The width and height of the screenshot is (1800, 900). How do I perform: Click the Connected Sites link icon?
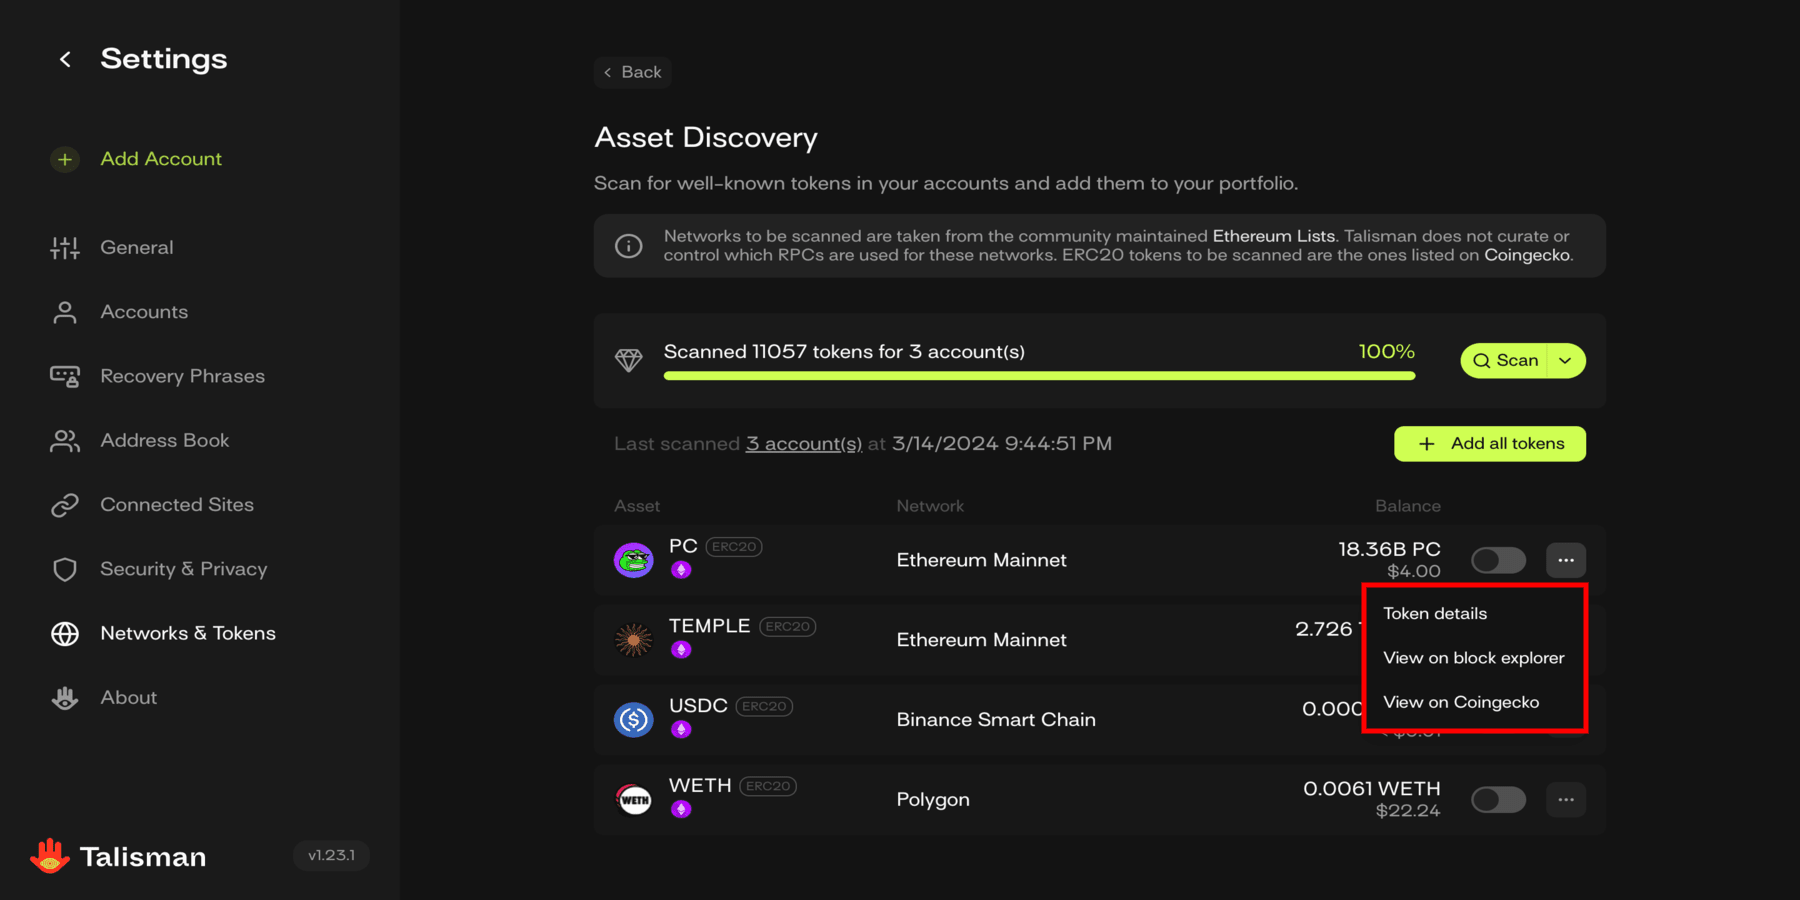click(65, 505)
